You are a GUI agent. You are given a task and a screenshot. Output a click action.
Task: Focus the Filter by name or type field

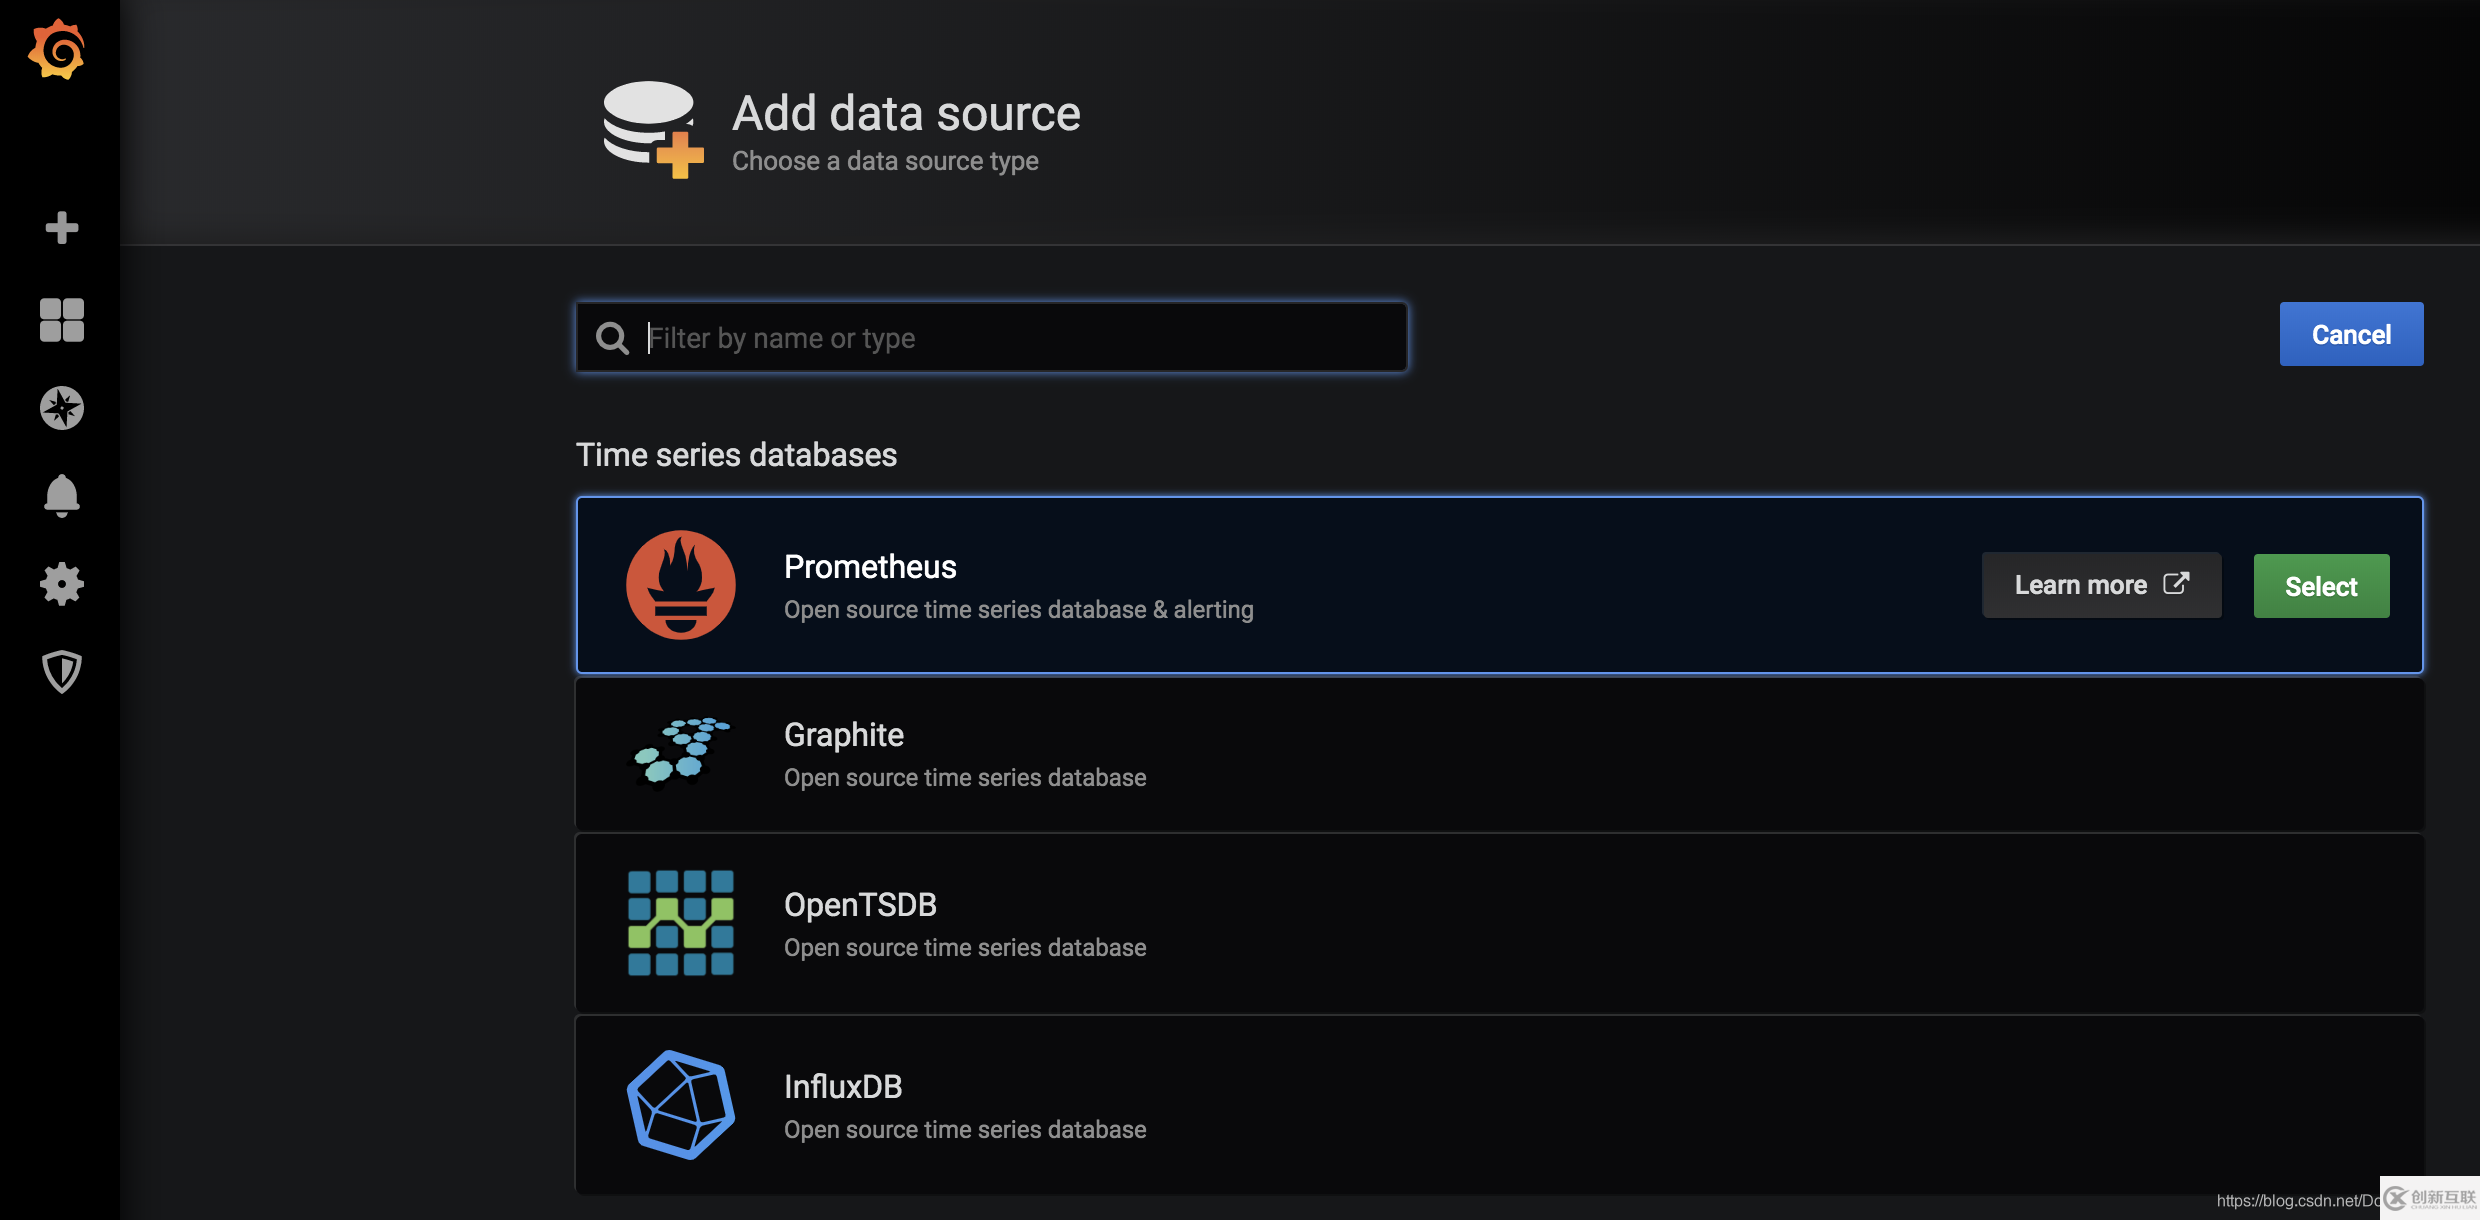coord(1020,338)
